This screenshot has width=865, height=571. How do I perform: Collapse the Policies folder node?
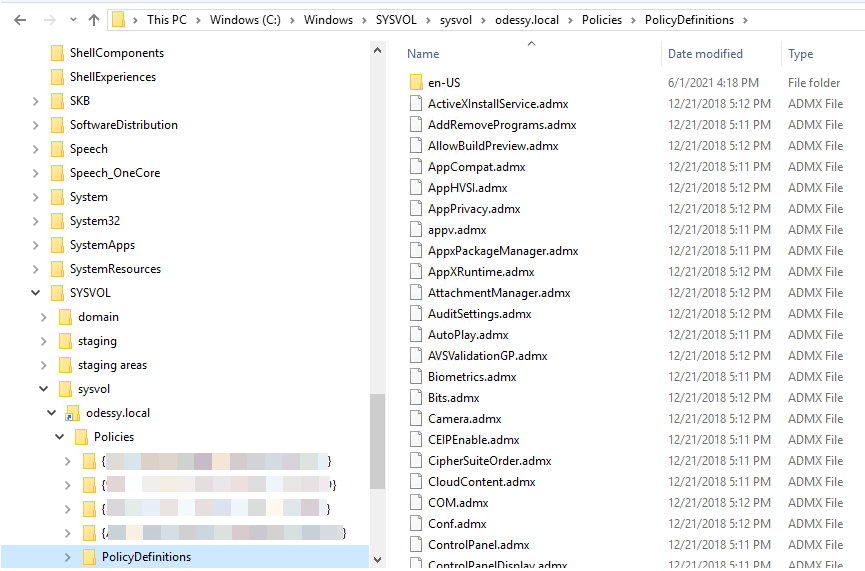pos(60,437)
